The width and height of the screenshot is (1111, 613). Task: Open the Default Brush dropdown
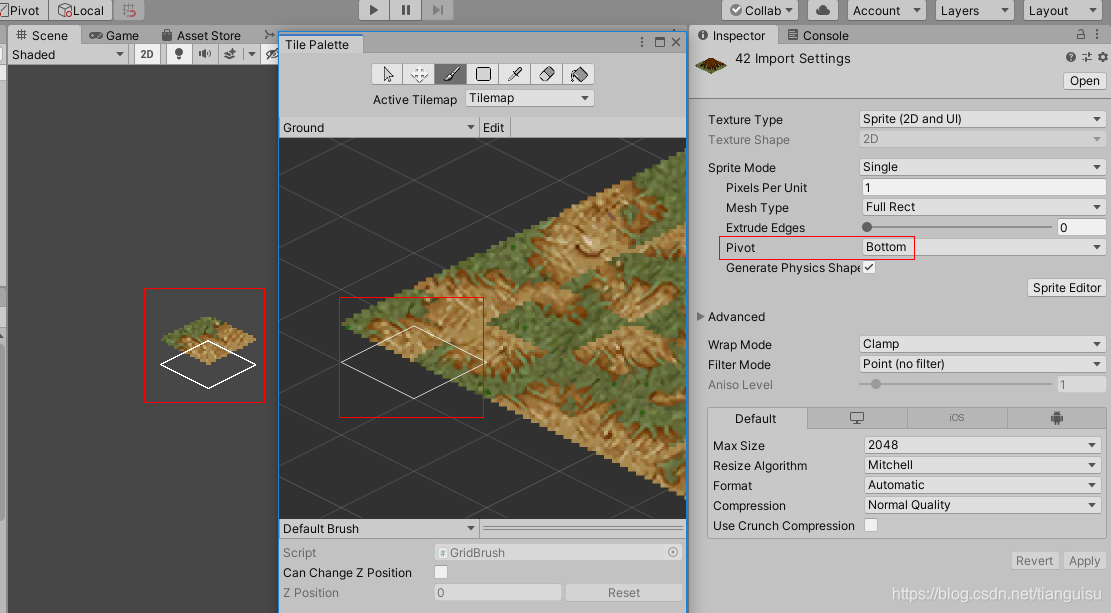tap(378, 529)
